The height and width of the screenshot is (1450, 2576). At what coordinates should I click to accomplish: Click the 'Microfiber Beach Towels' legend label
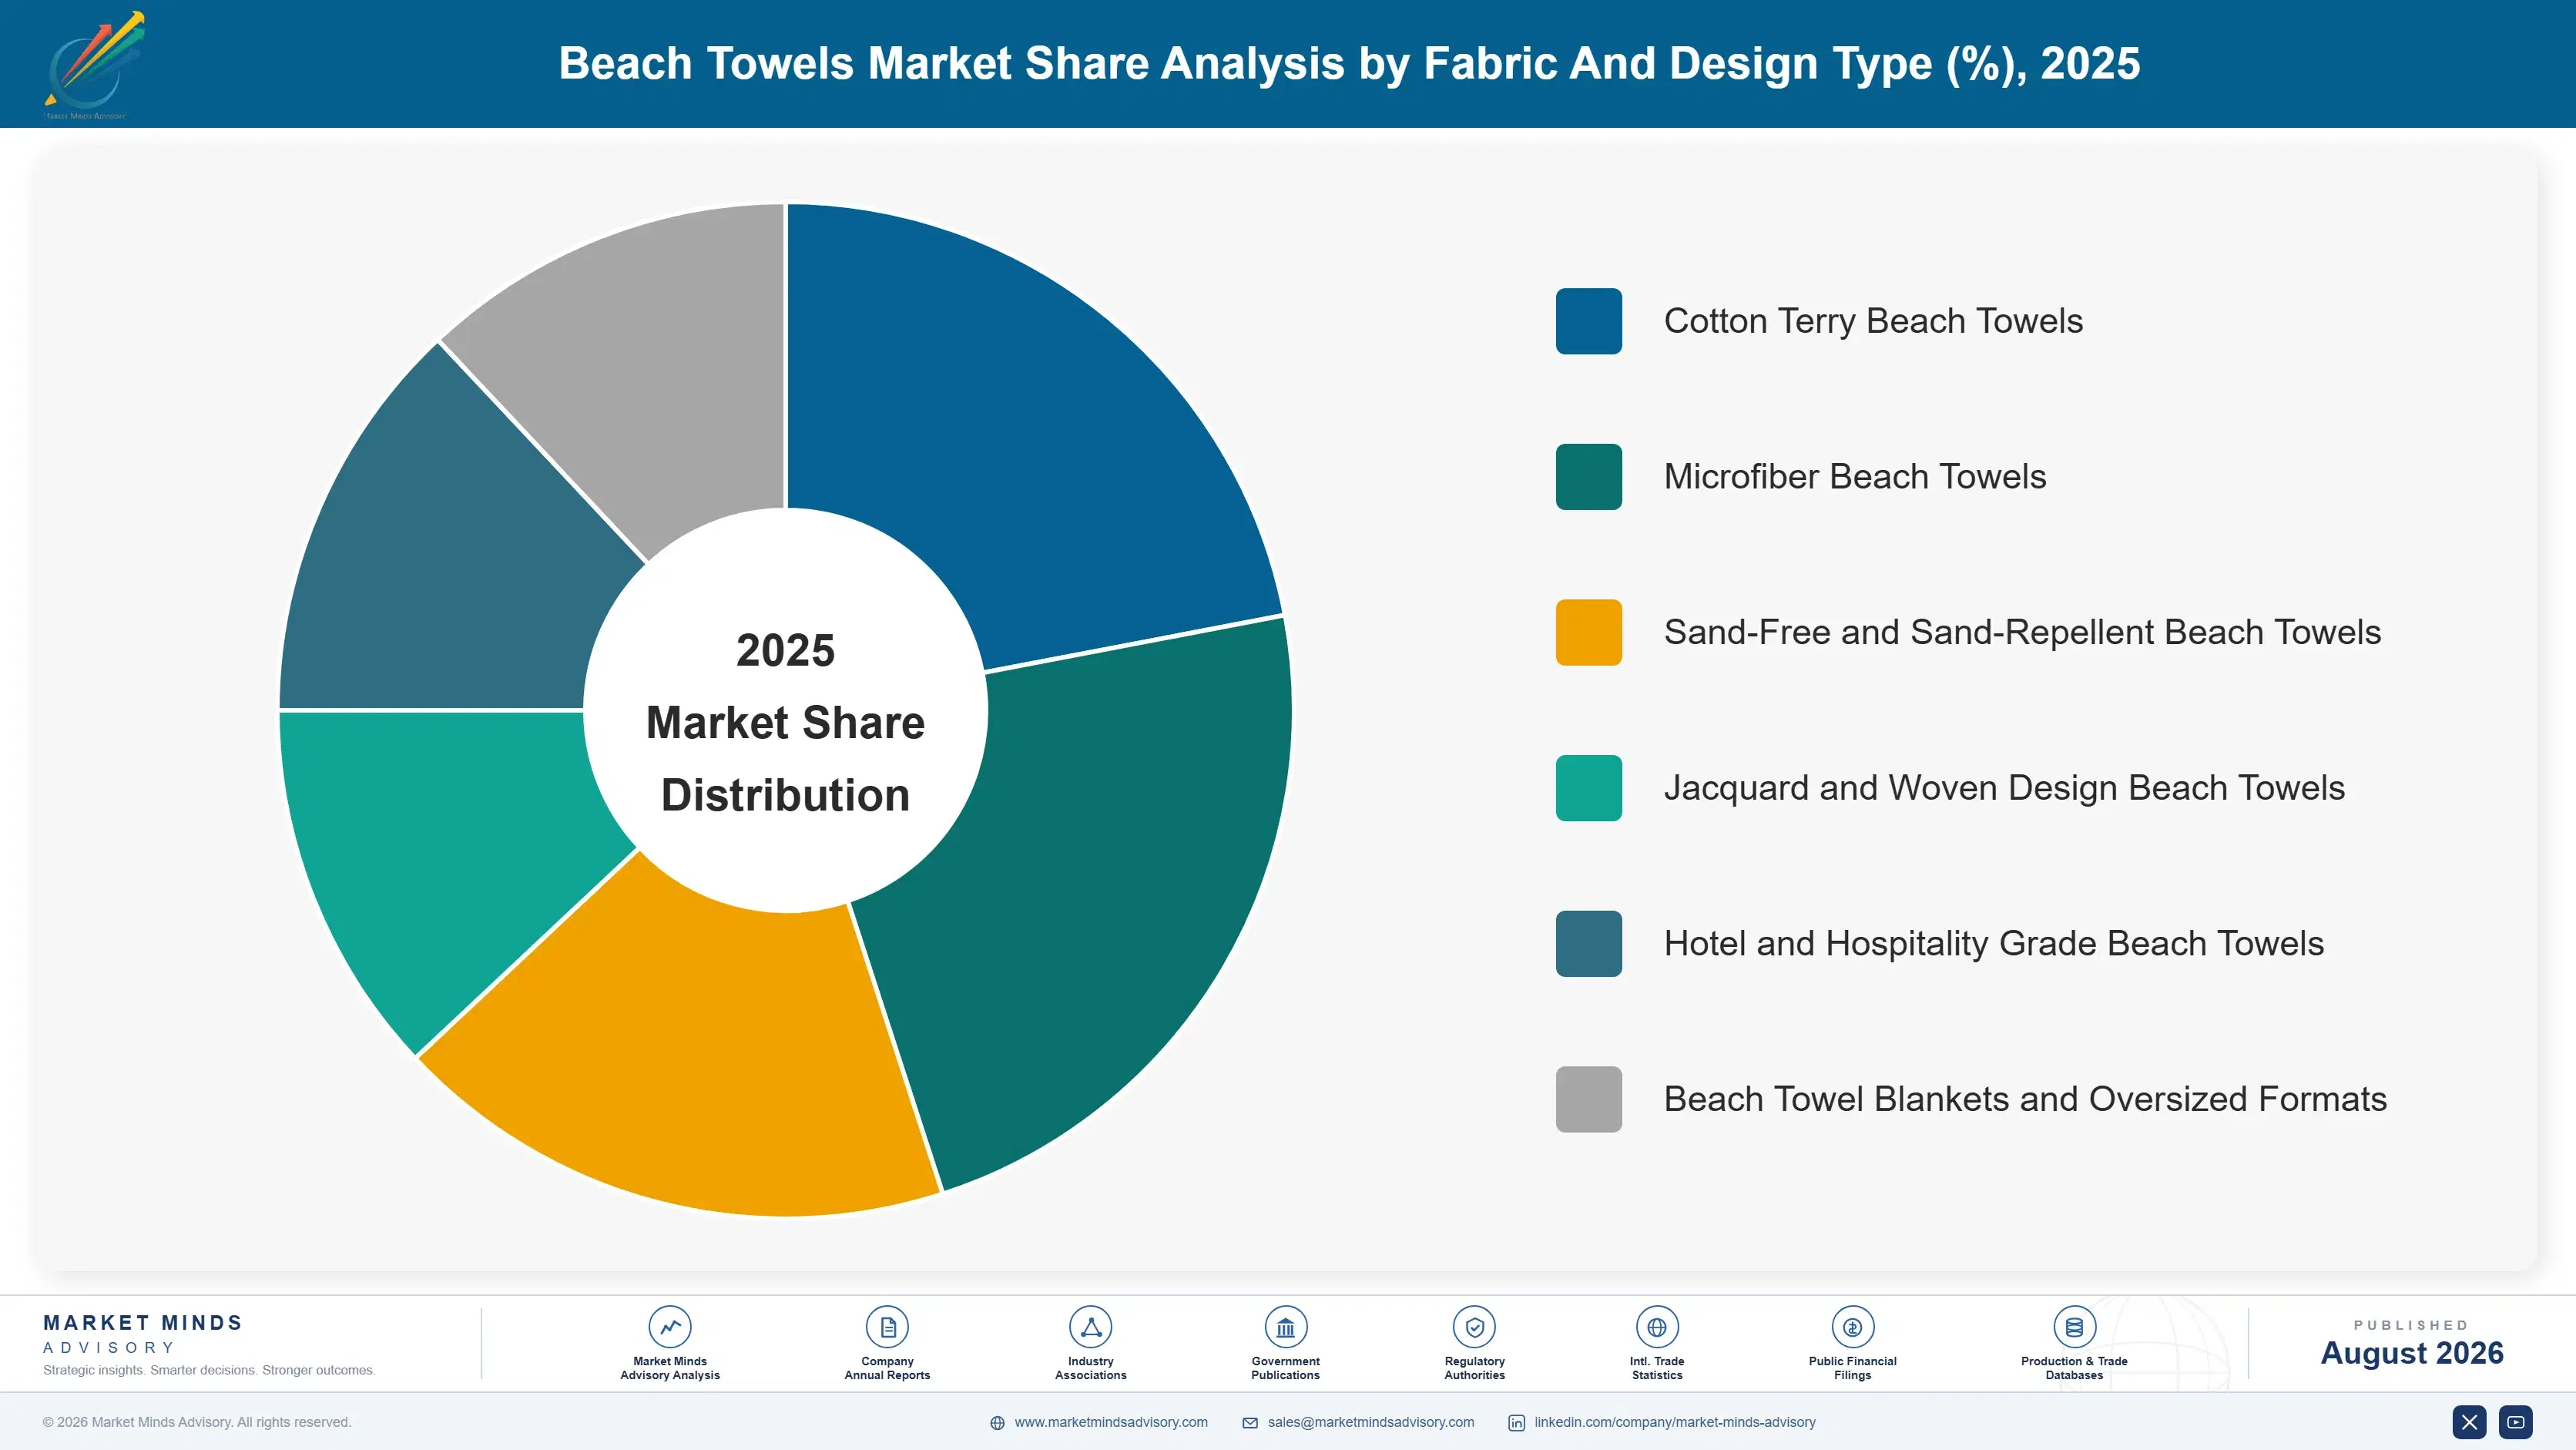(x=1855, y=477)
